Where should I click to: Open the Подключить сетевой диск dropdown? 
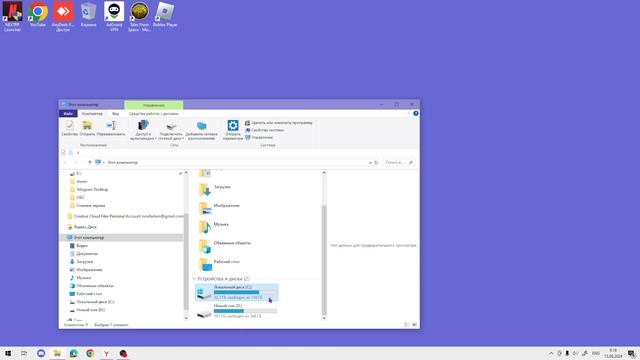(171, 130)
